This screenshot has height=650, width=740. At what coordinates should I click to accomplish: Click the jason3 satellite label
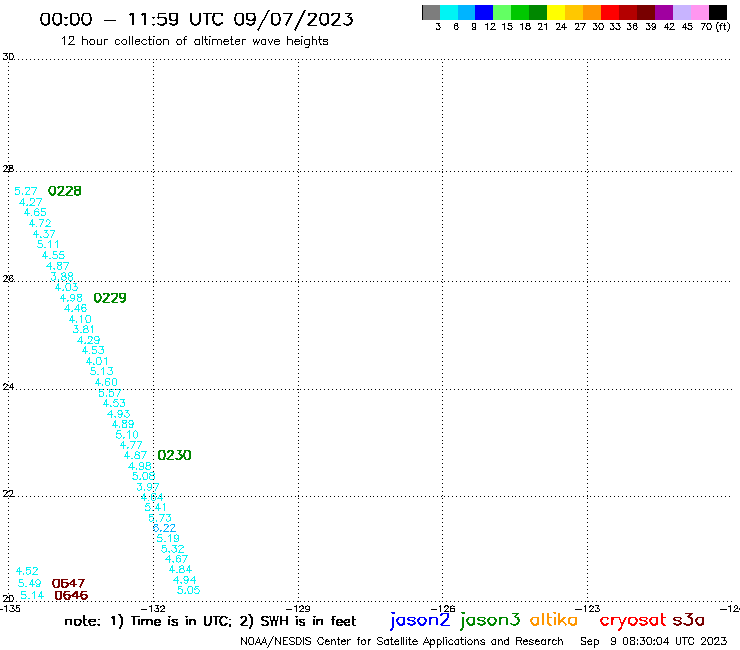(490, 620)
